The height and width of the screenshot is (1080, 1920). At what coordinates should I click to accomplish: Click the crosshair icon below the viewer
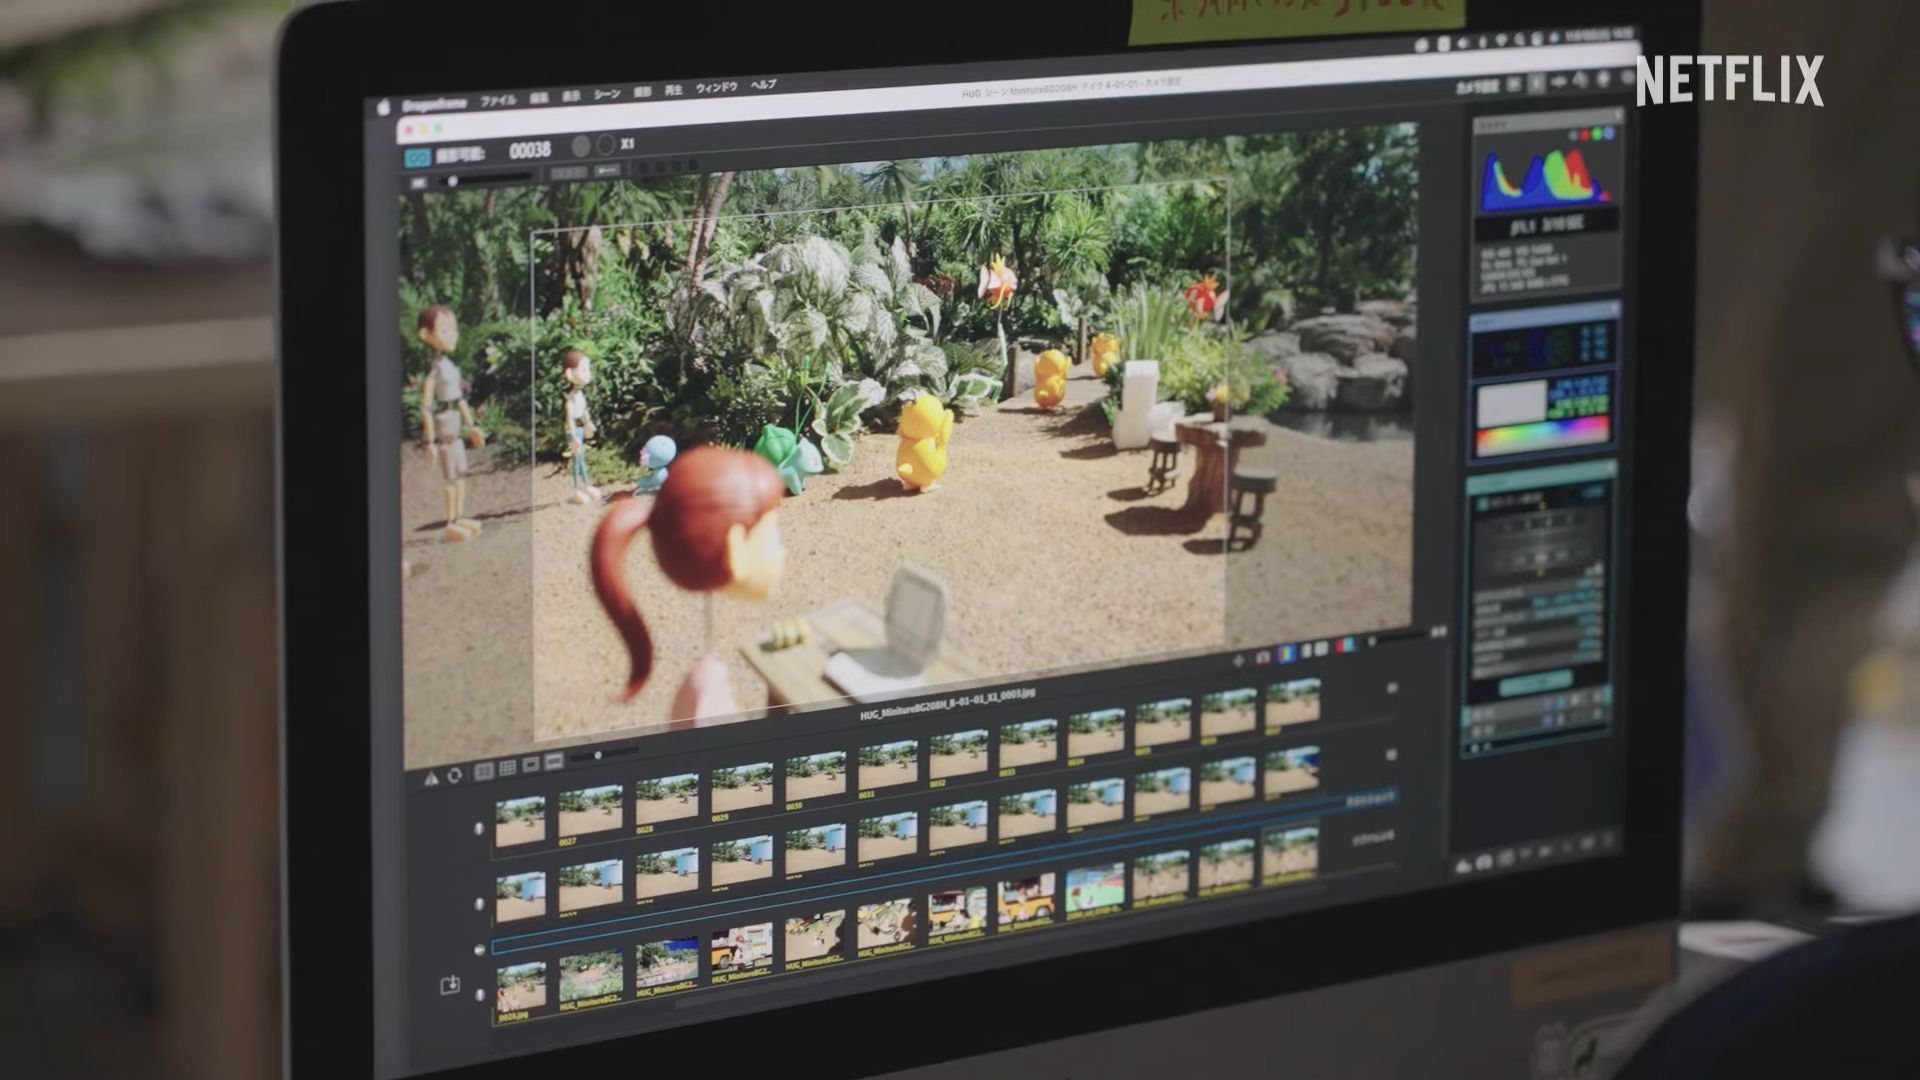pyautogui.click(x=1240, y=661)
